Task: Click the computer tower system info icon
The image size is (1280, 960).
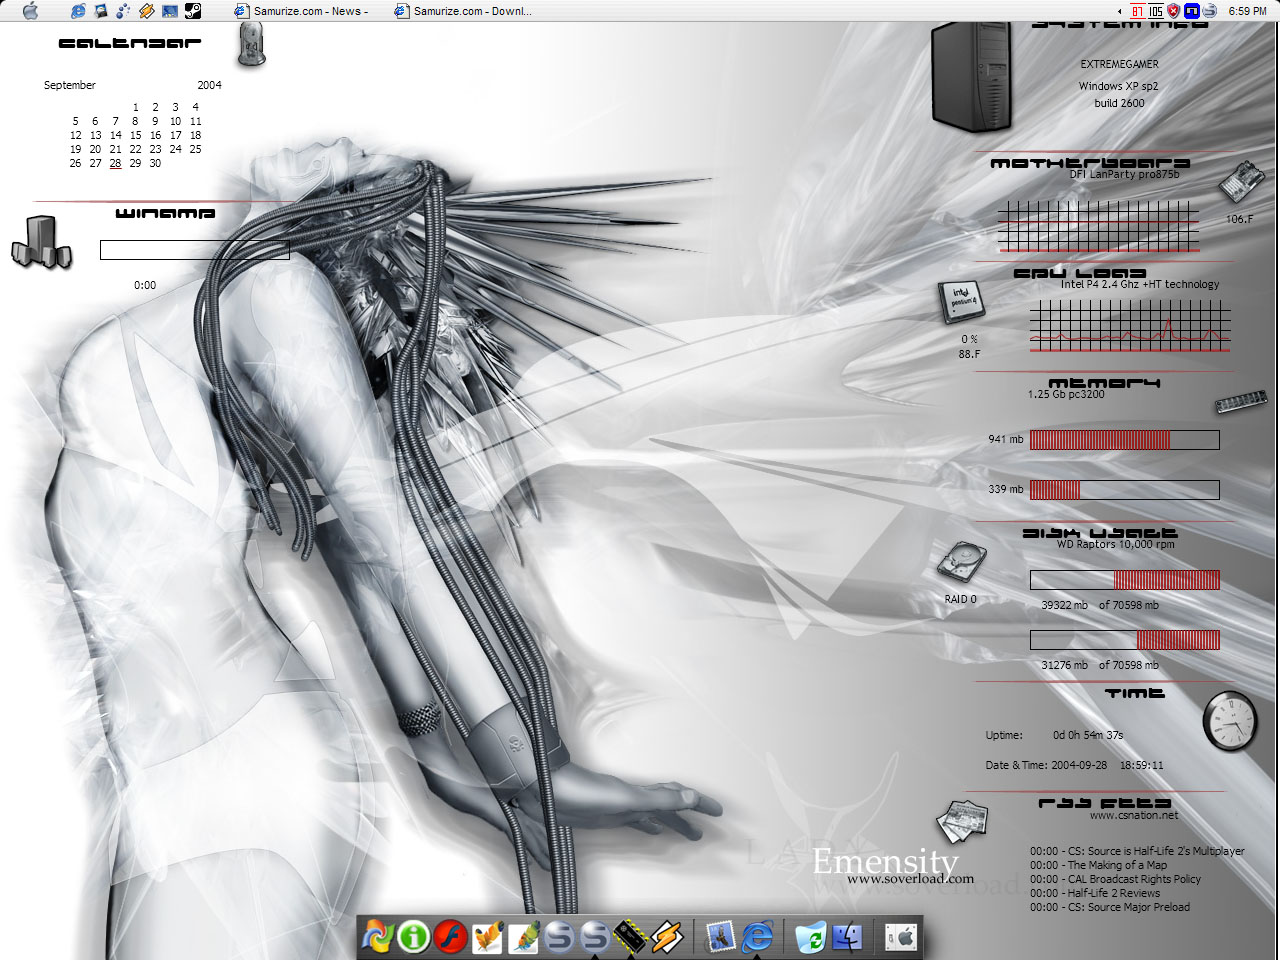Action: point(971,78)
